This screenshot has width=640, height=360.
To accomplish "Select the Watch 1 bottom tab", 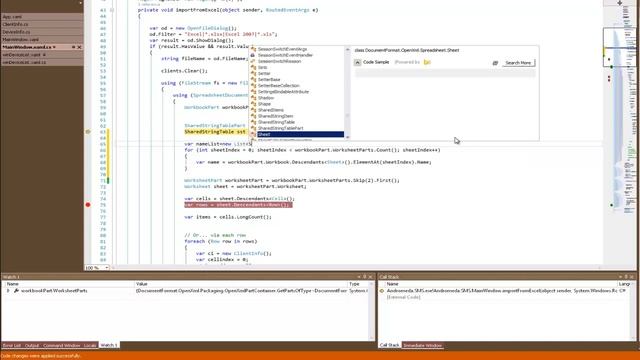I will click(109, 345).
